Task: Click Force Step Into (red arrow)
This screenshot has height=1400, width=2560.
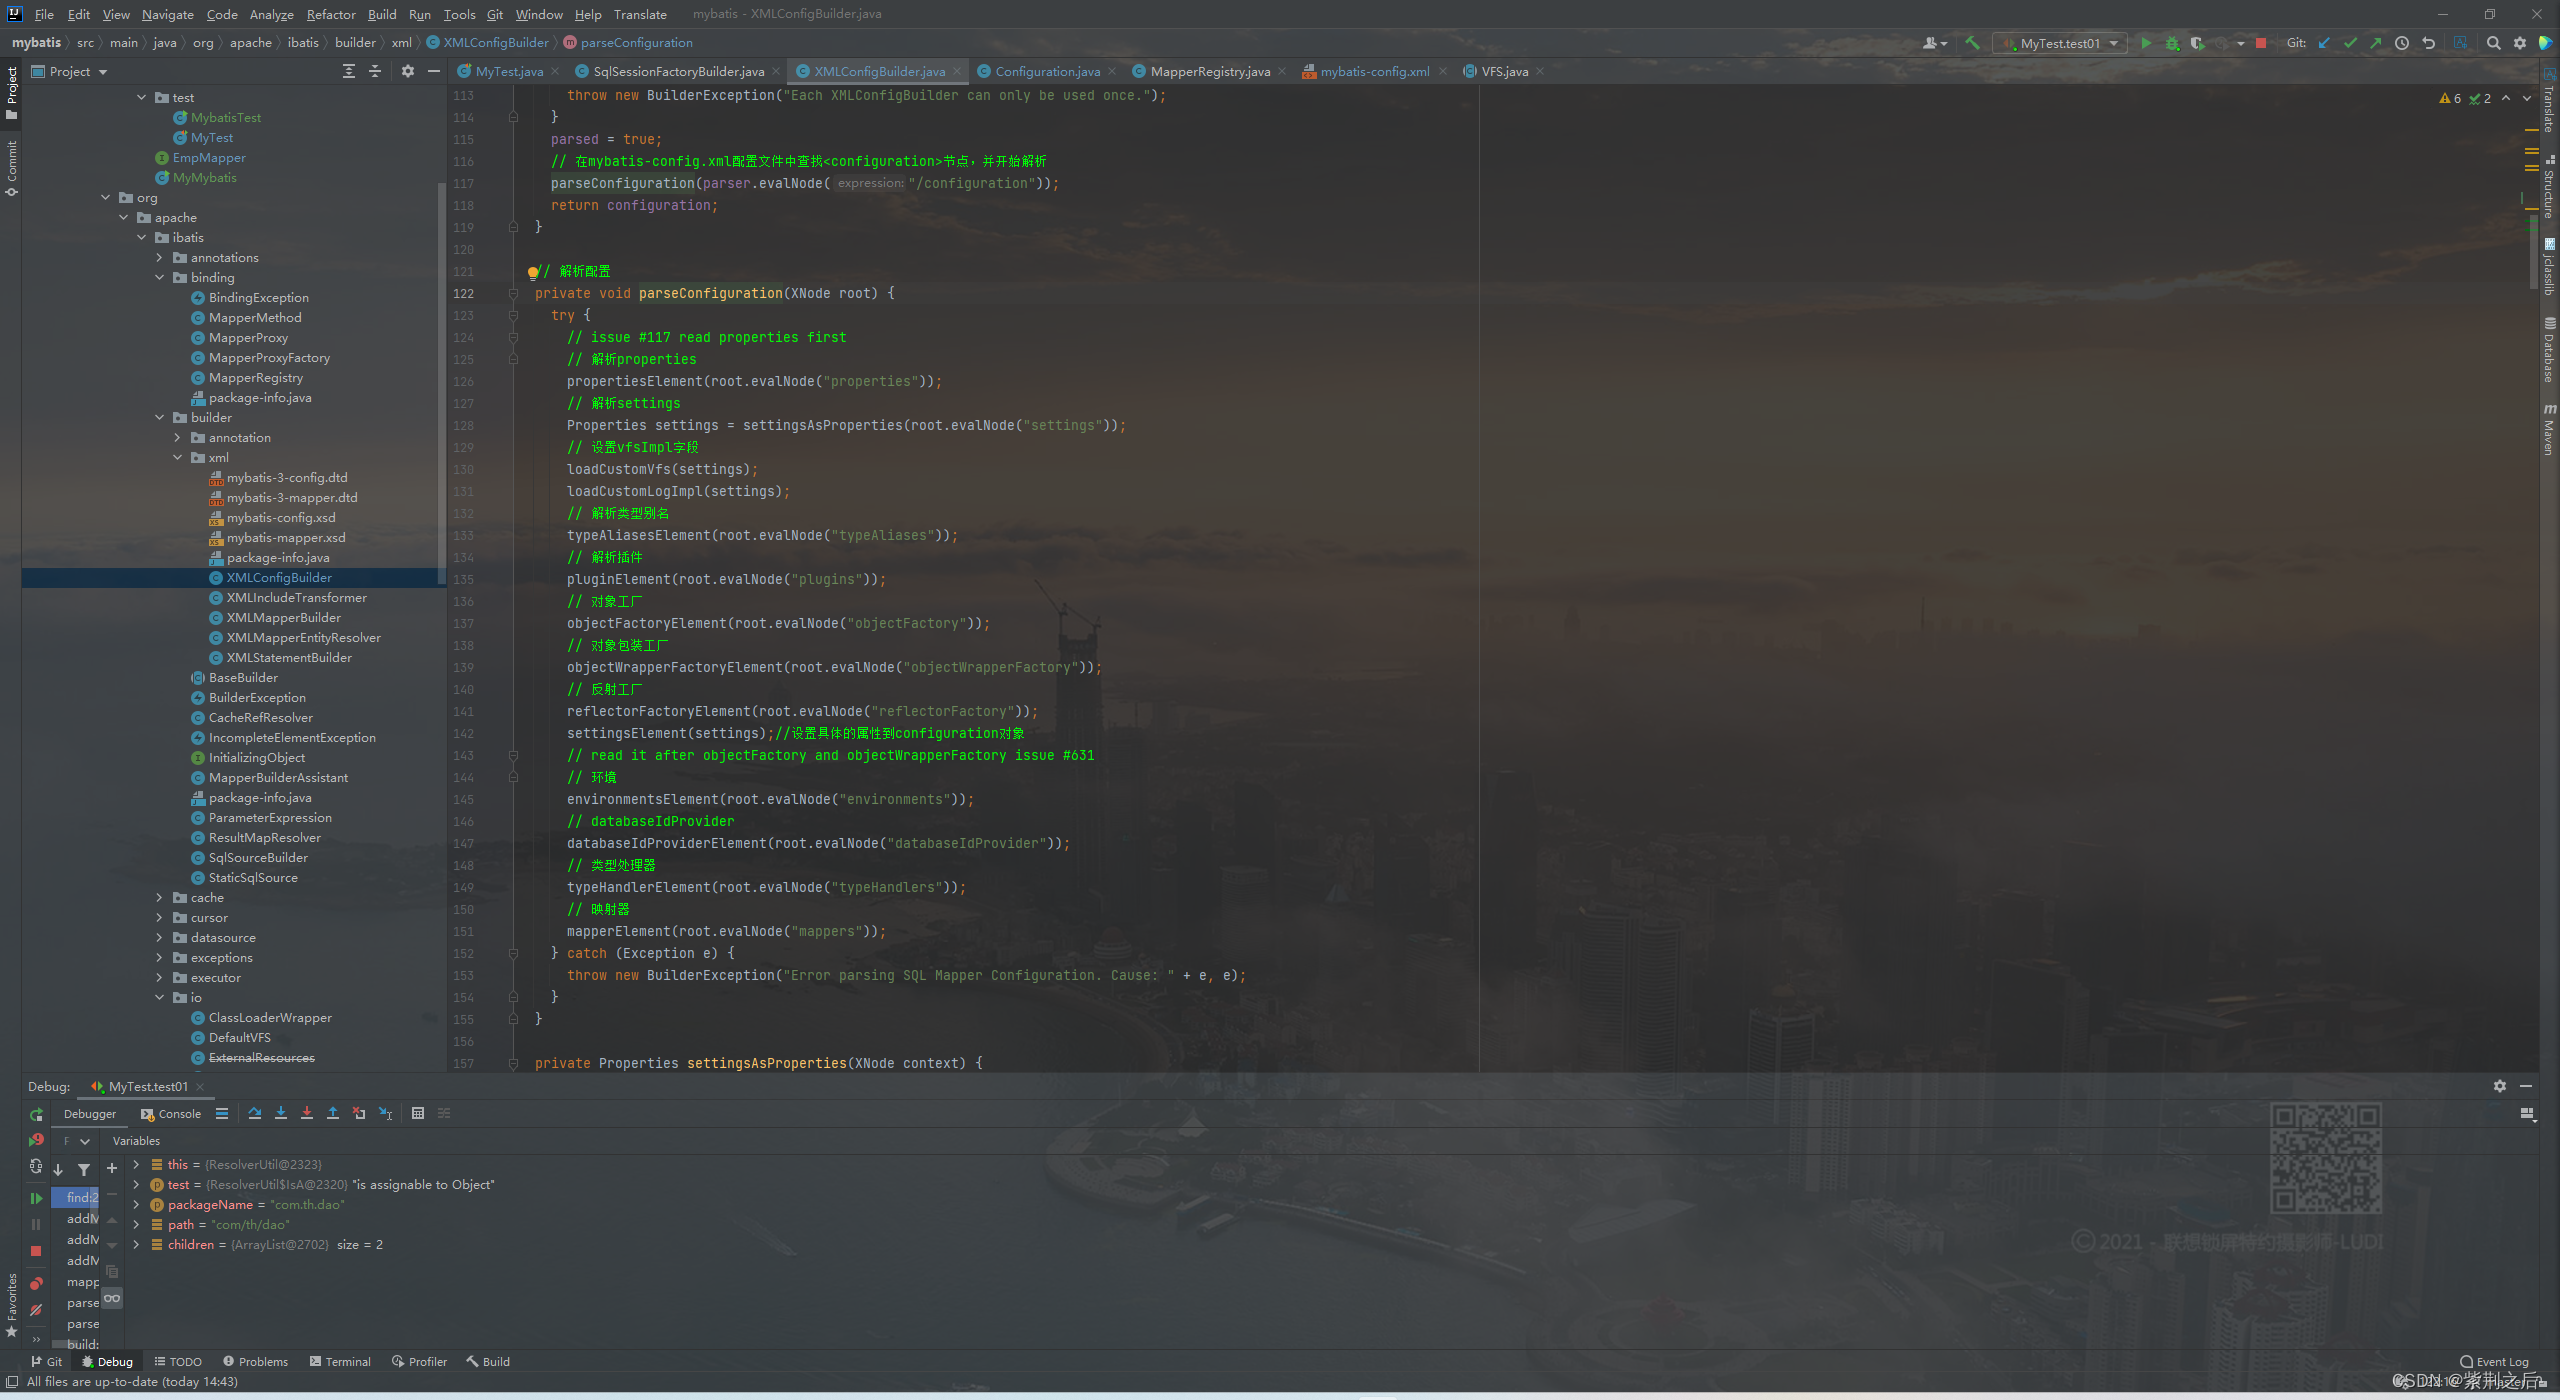Action: pyautogui.click(x=307, y=1113)
